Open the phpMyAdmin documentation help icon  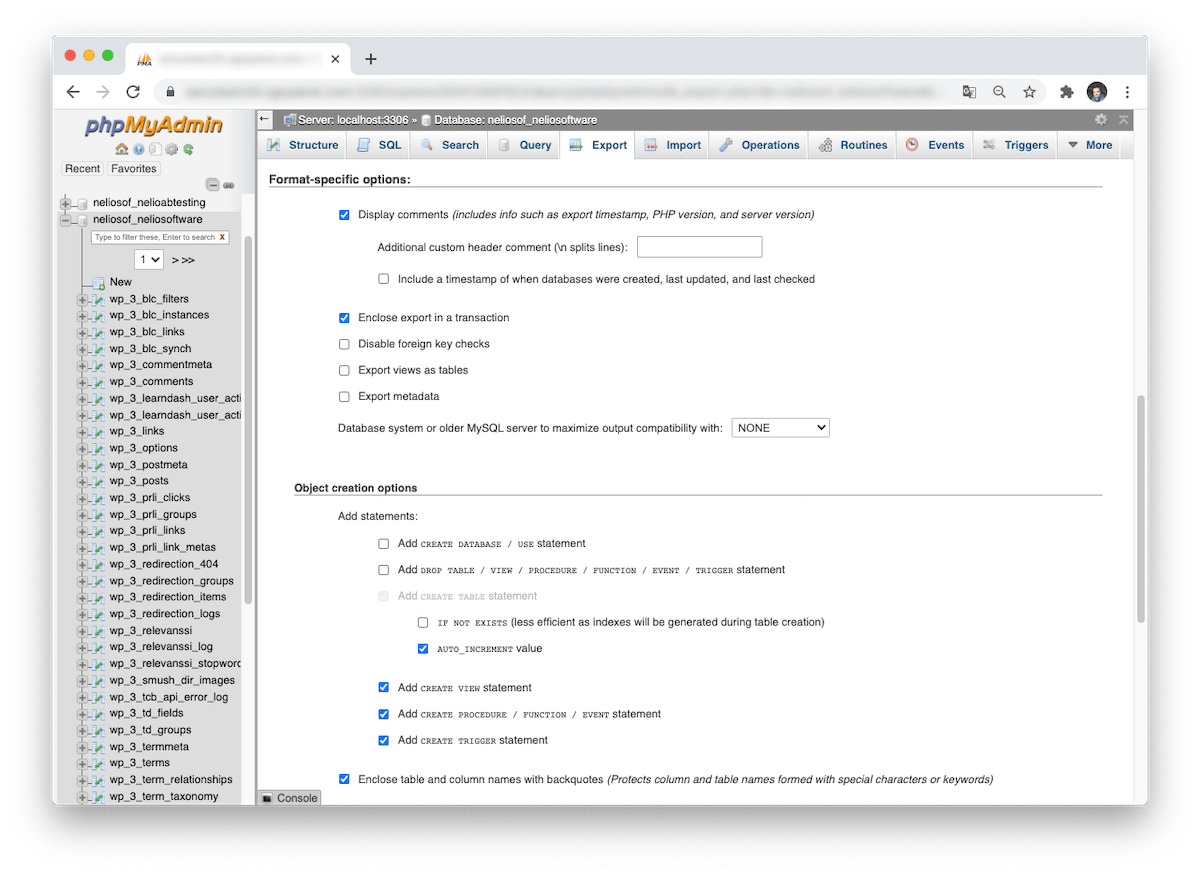click(138, 150)
